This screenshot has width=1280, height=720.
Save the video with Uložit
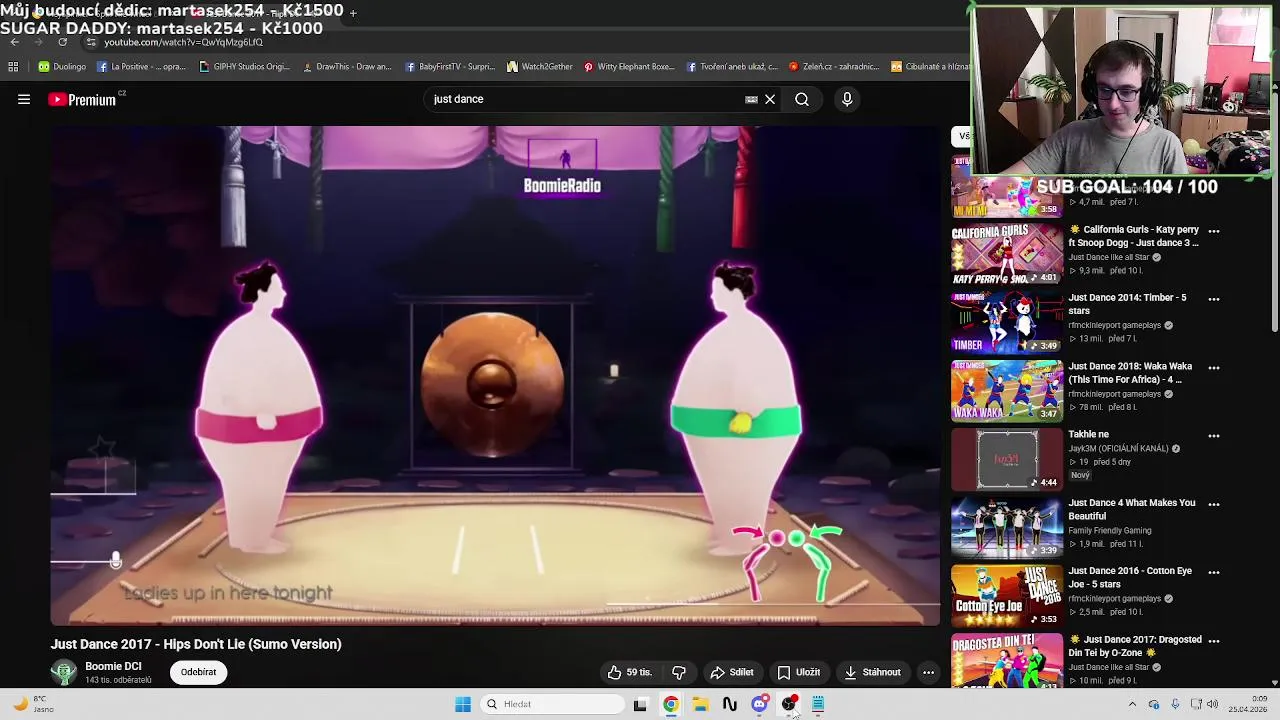click(799, 672)
